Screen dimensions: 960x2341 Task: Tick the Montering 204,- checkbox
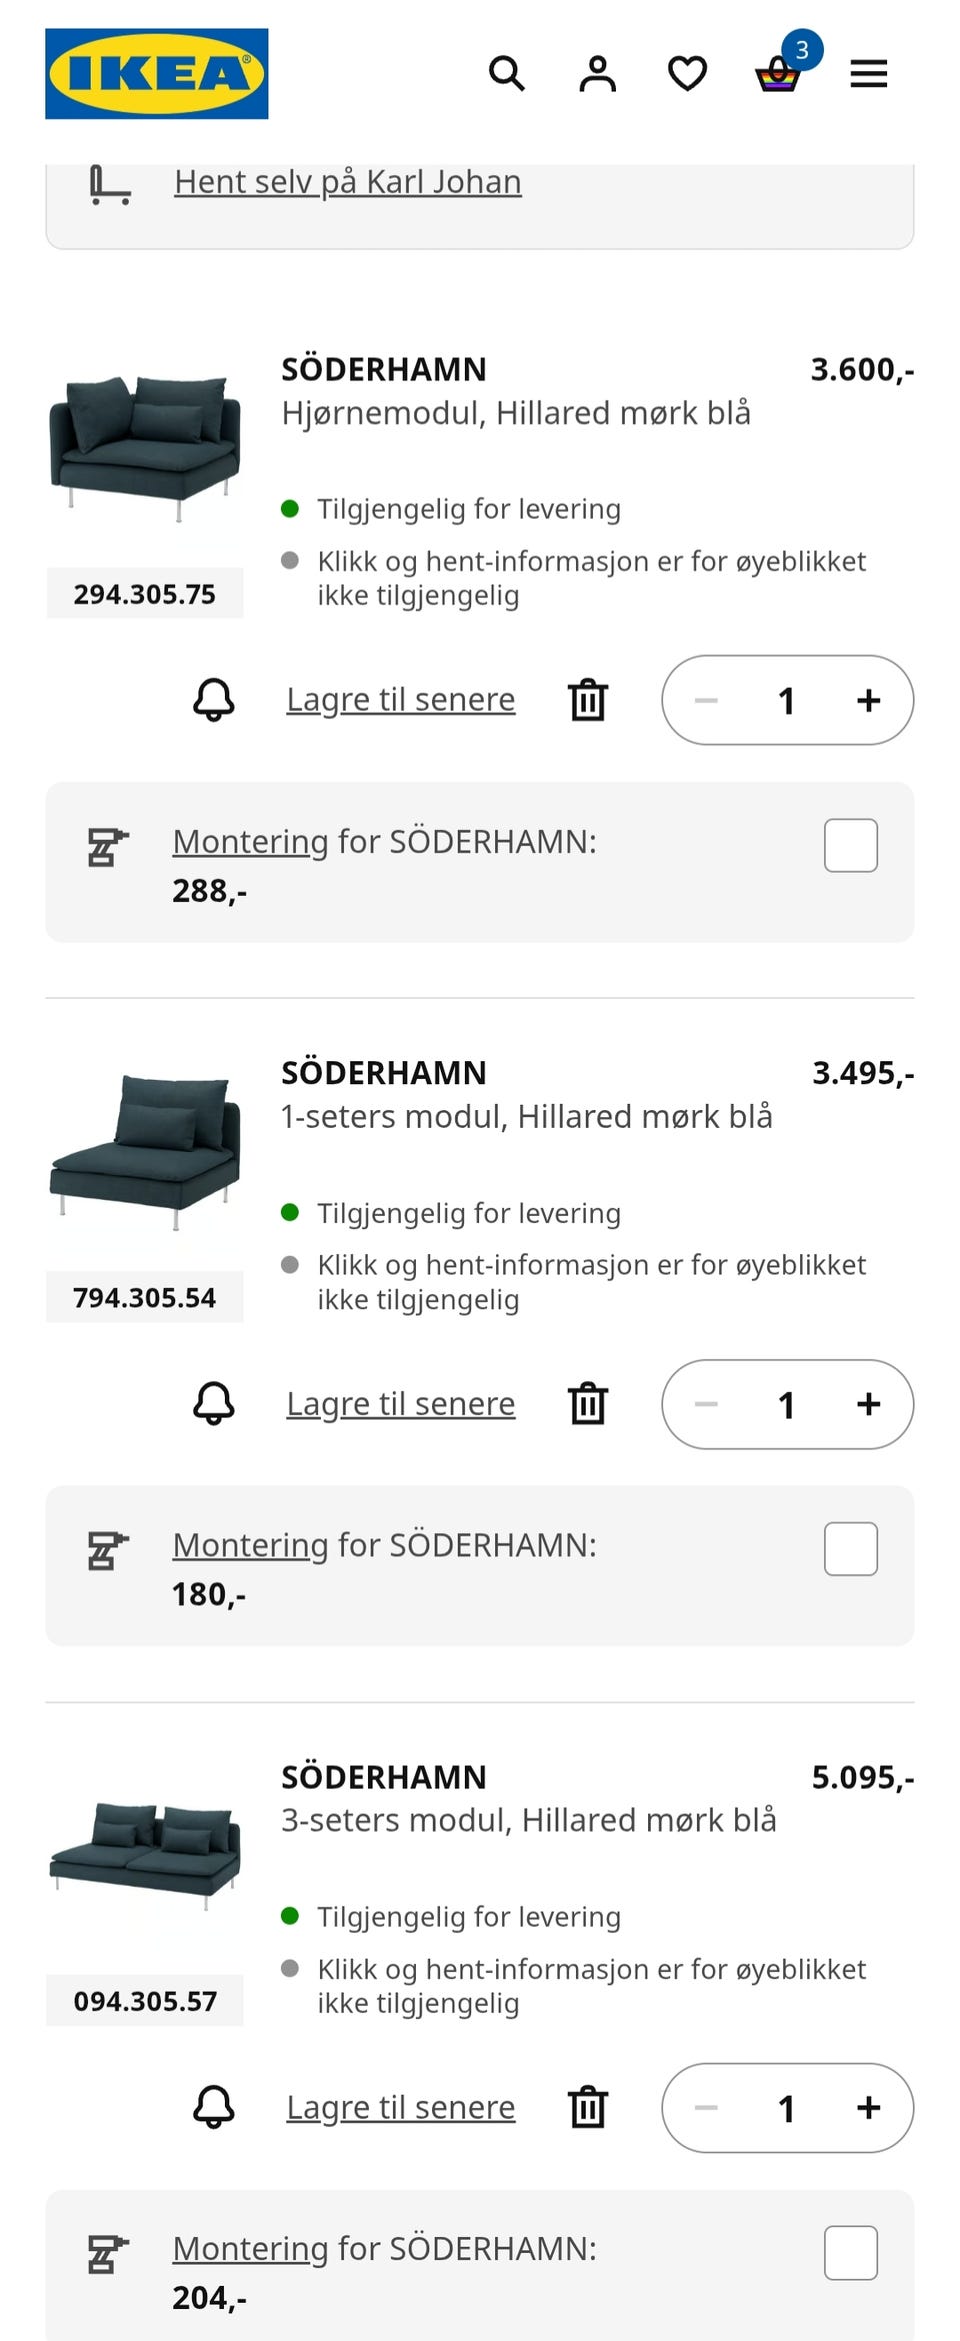pos(850,2252)
